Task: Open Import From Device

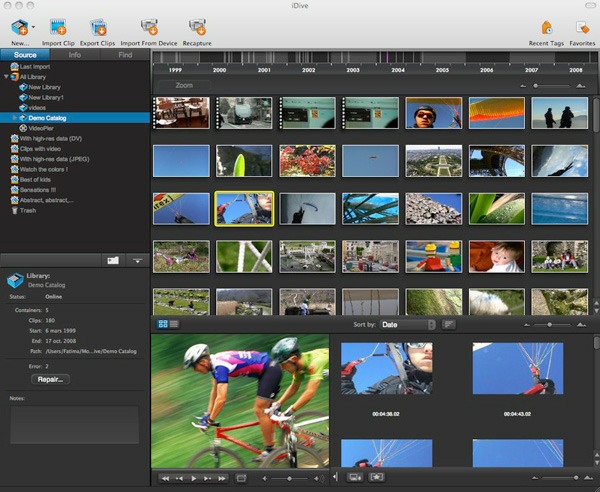Action: (151, 28)
